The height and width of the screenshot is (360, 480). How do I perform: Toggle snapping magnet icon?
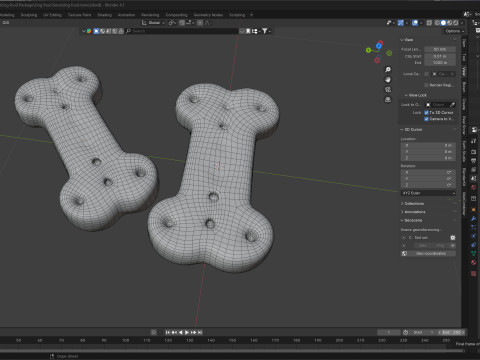[x=182, y=23]
